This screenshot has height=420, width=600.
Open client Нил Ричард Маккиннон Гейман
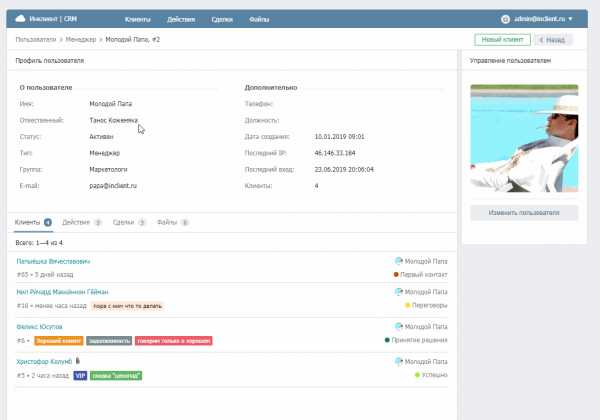click(x=62, y=292)
